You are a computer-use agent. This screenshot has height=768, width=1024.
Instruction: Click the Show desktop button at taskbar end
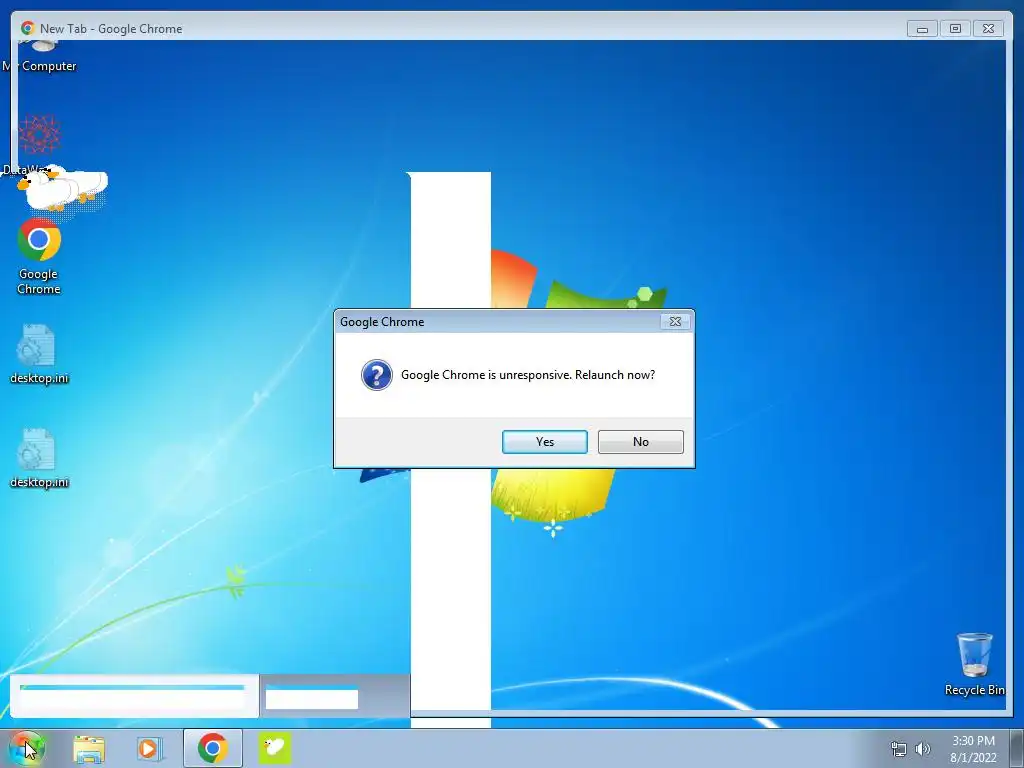point(1017,748)
